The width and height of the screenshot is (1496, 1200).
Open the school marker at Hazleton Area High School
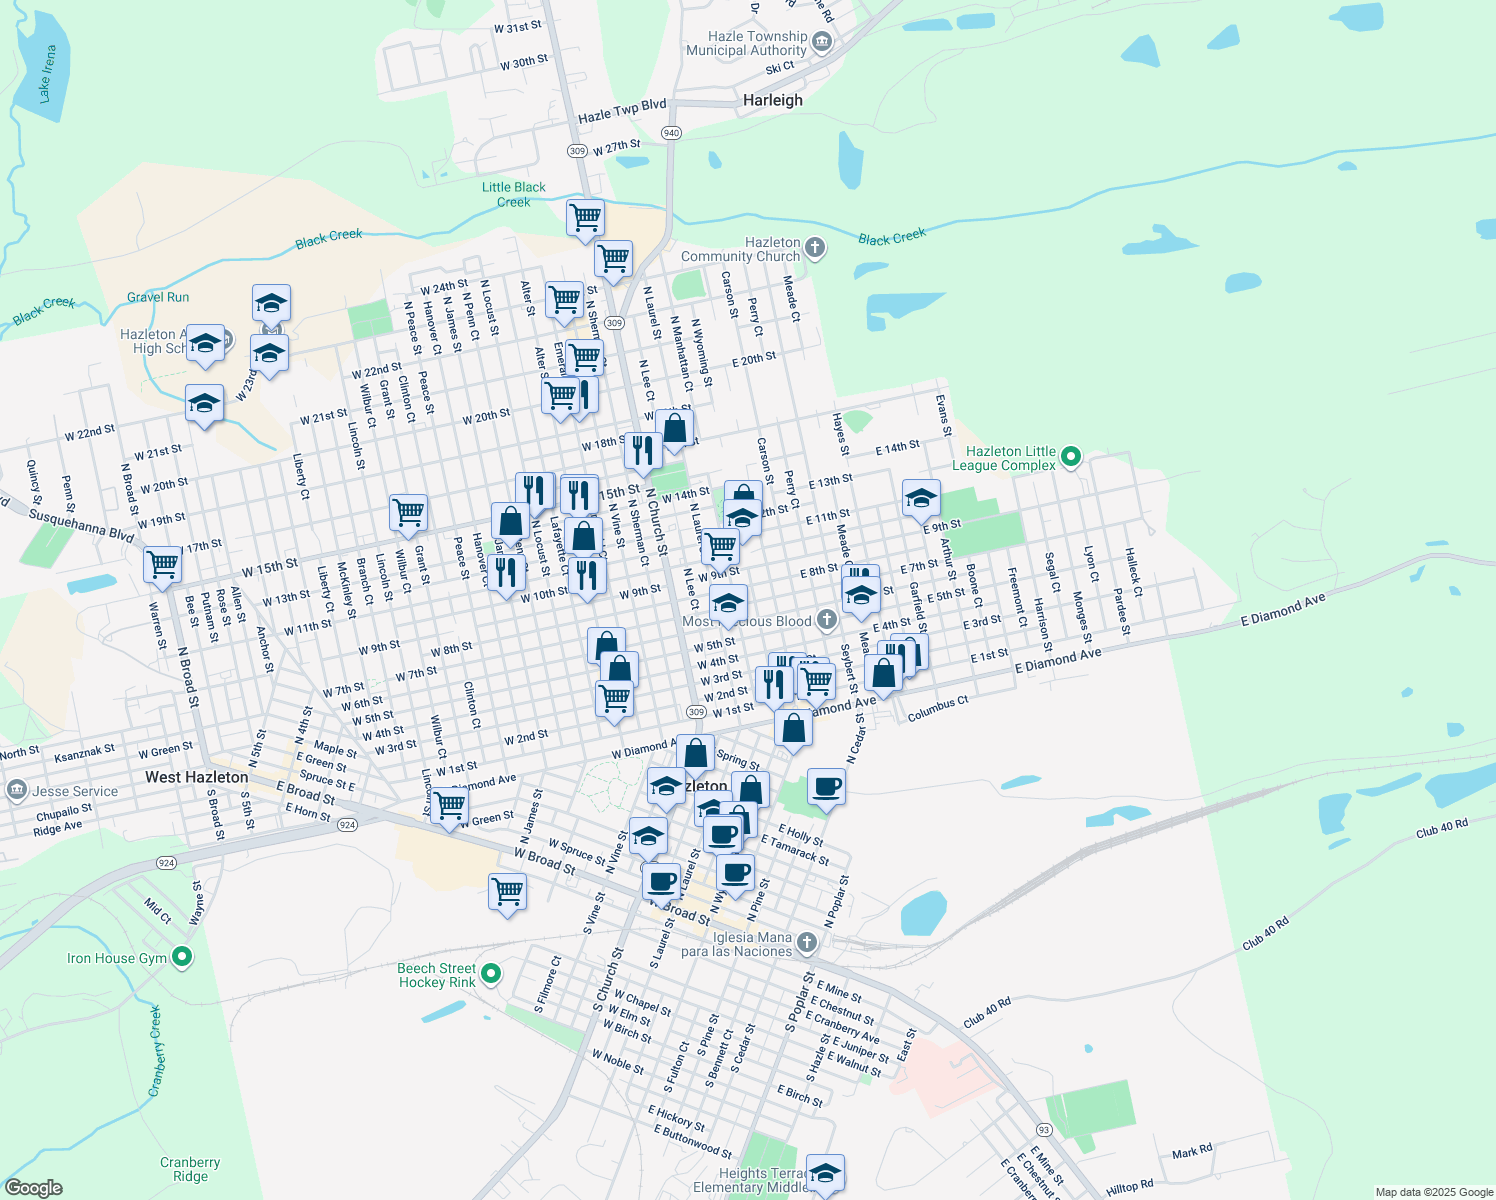[205, 345]
